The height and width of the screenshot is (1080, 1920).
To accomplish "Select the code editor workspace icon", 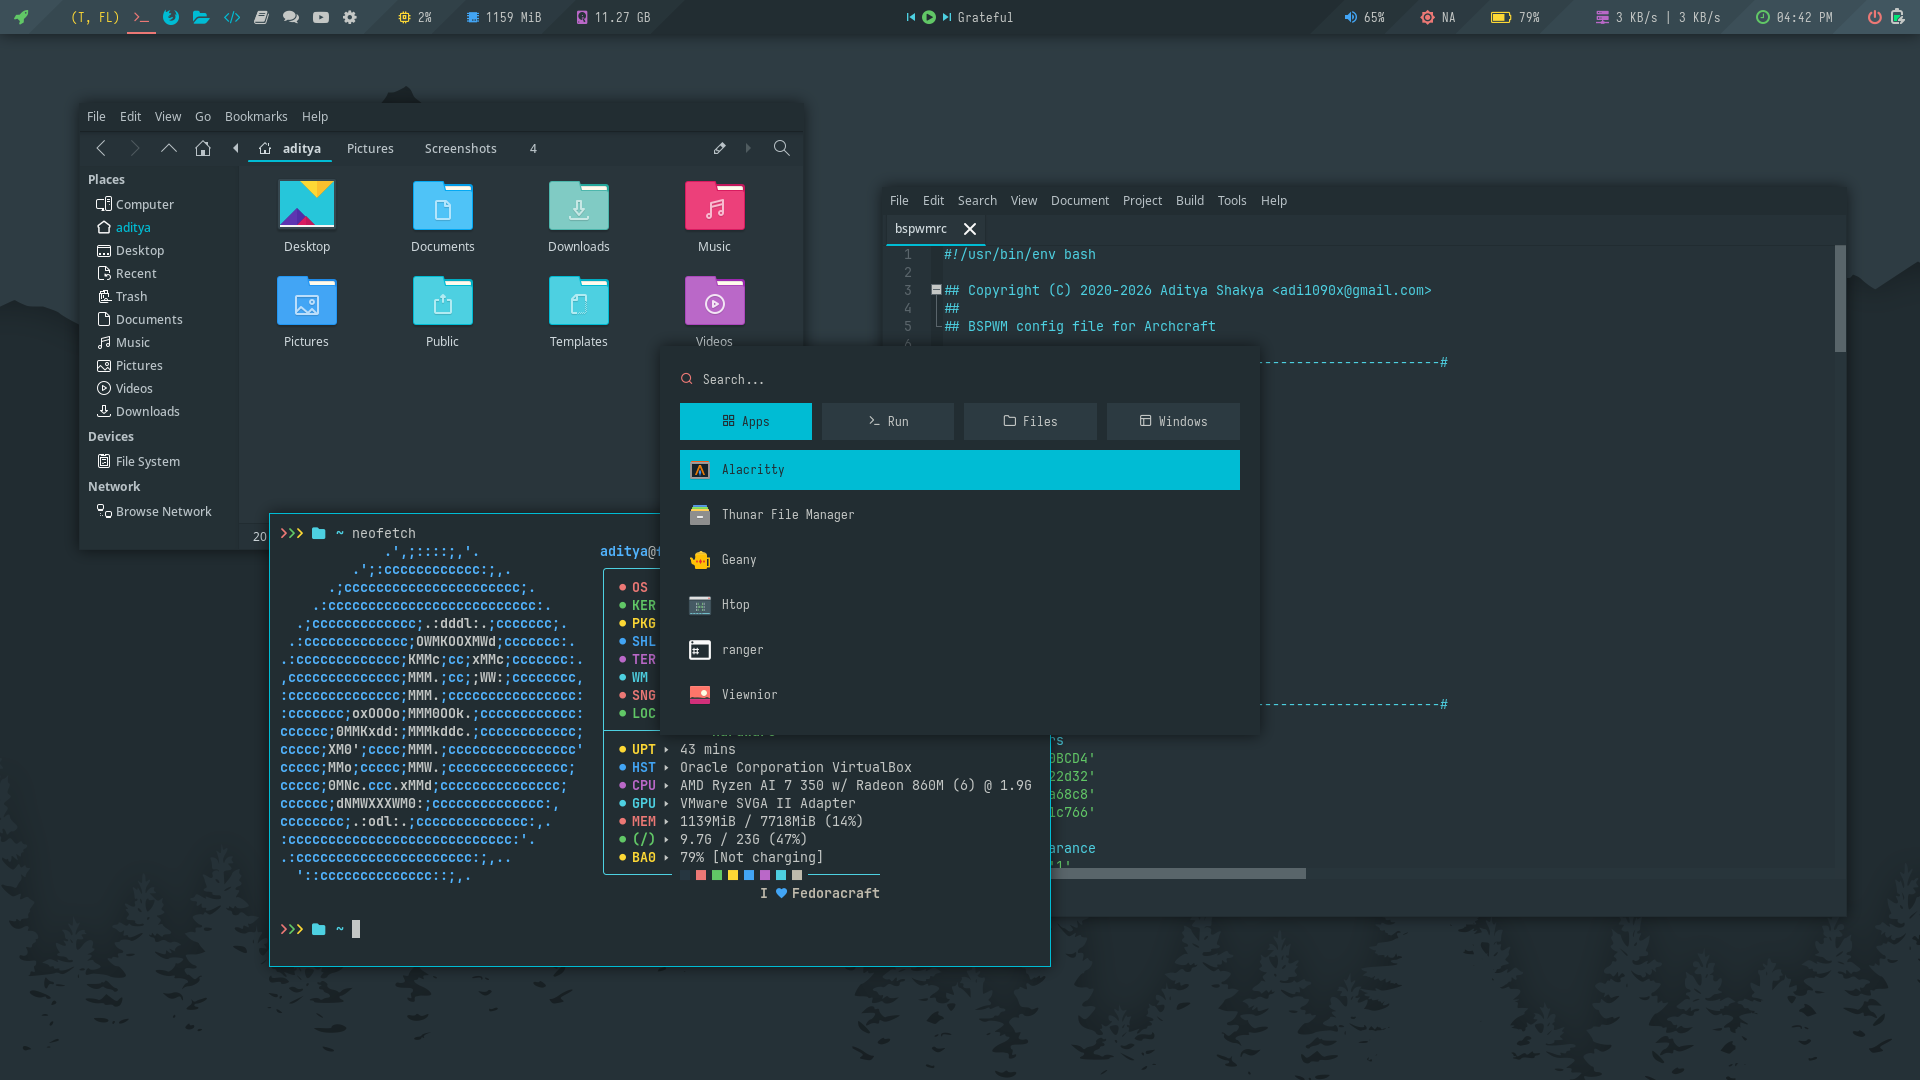I will tap(232, 17).
